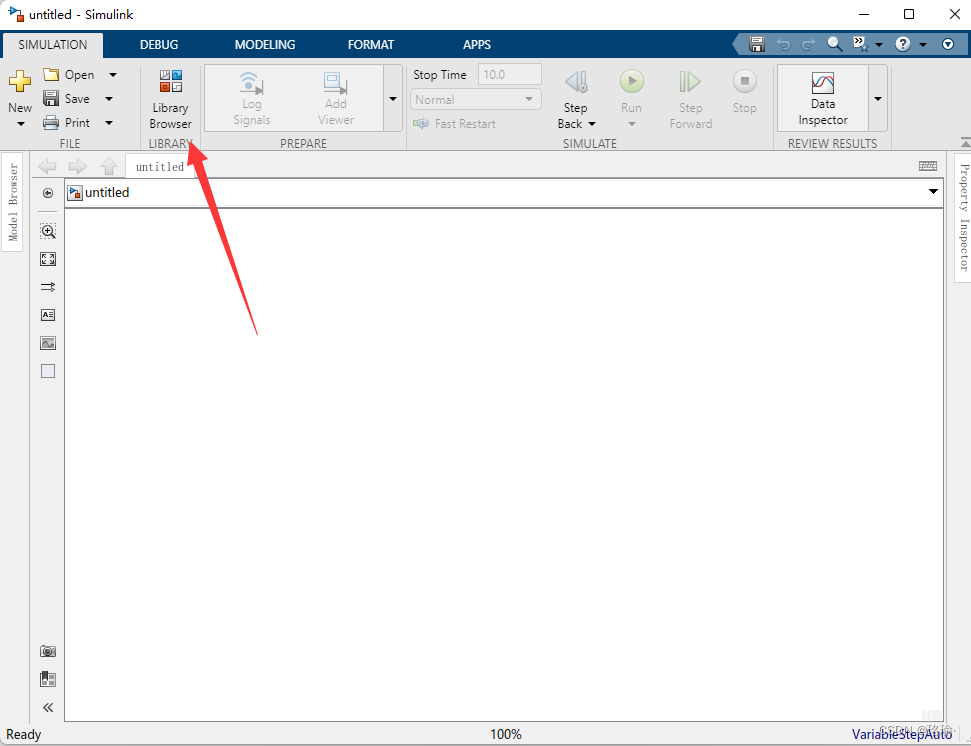Click the Step Forward button
The height and width of the screenshot is (746, 971).
click(x=690, y=98)
